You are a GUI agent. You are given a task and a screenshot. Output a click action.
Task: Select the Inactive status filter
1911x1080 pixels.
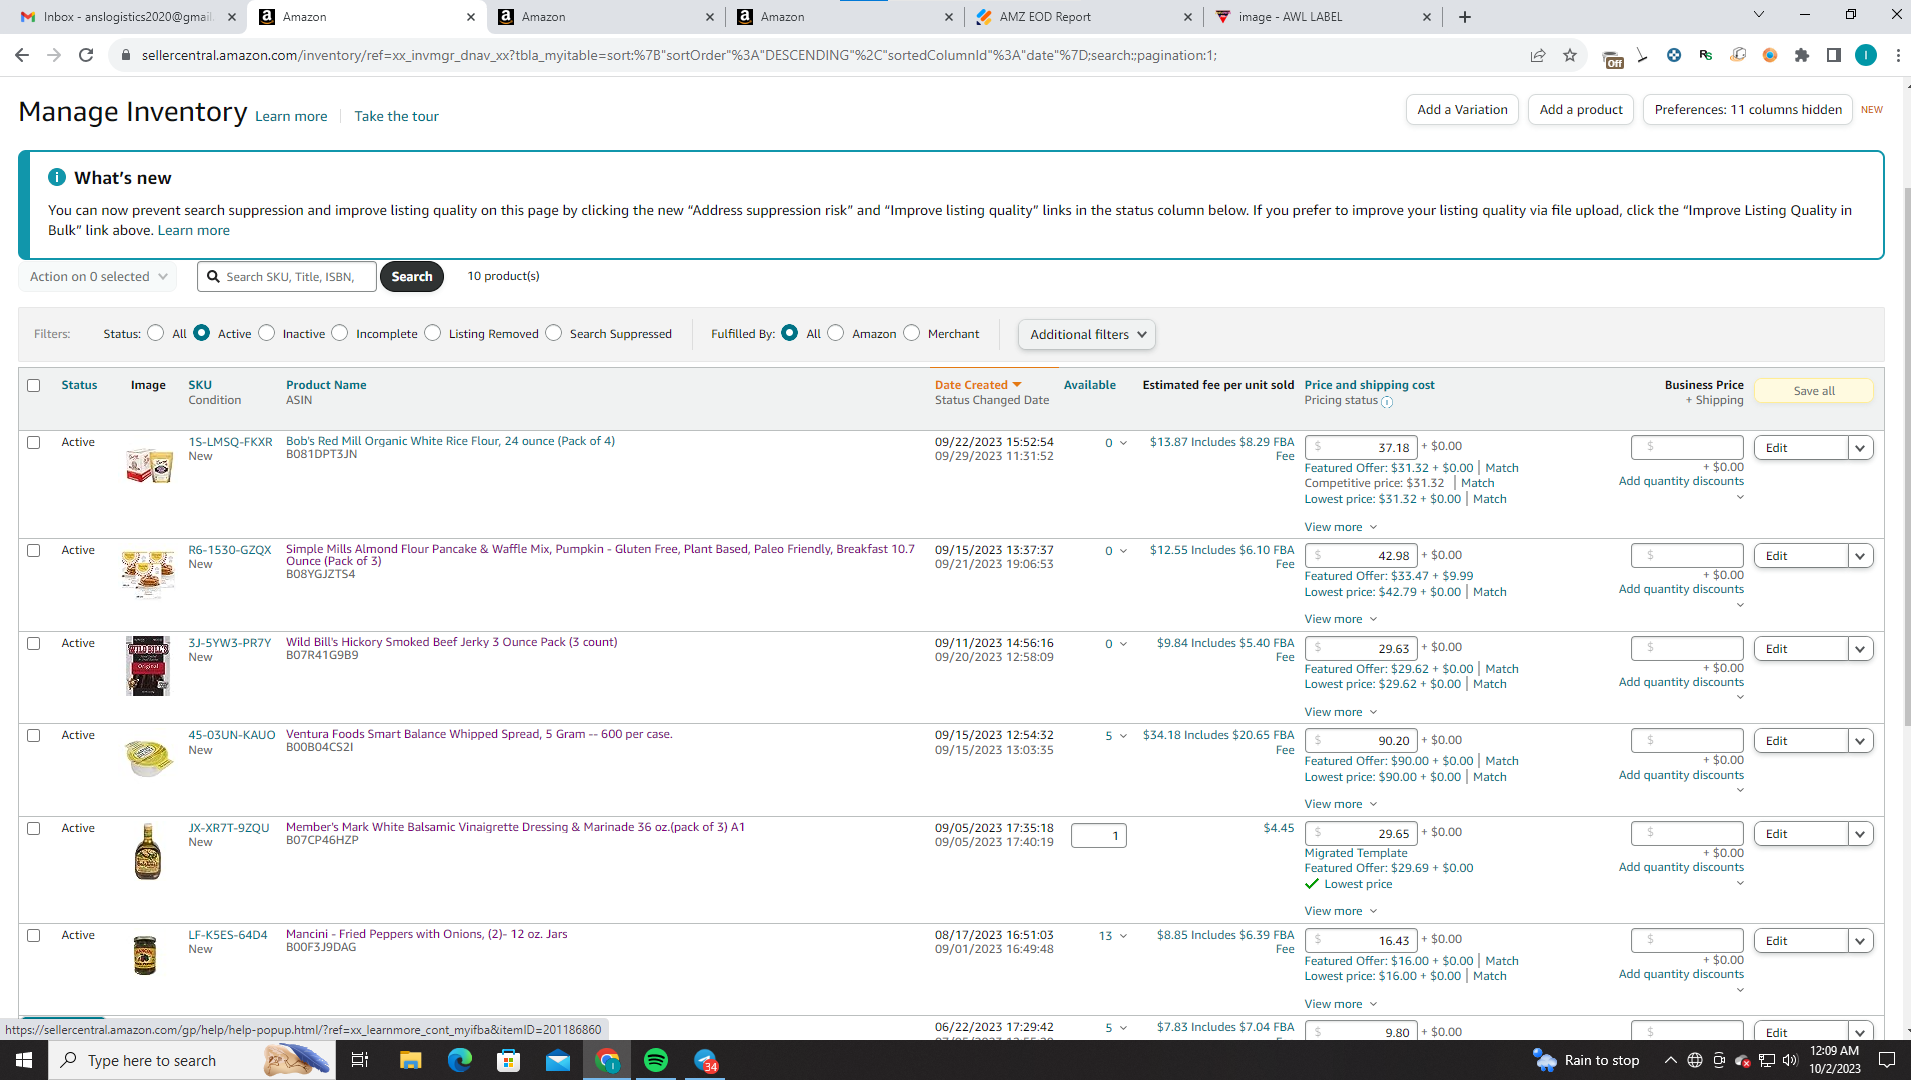pyautogui.click(x=267, y=333)
